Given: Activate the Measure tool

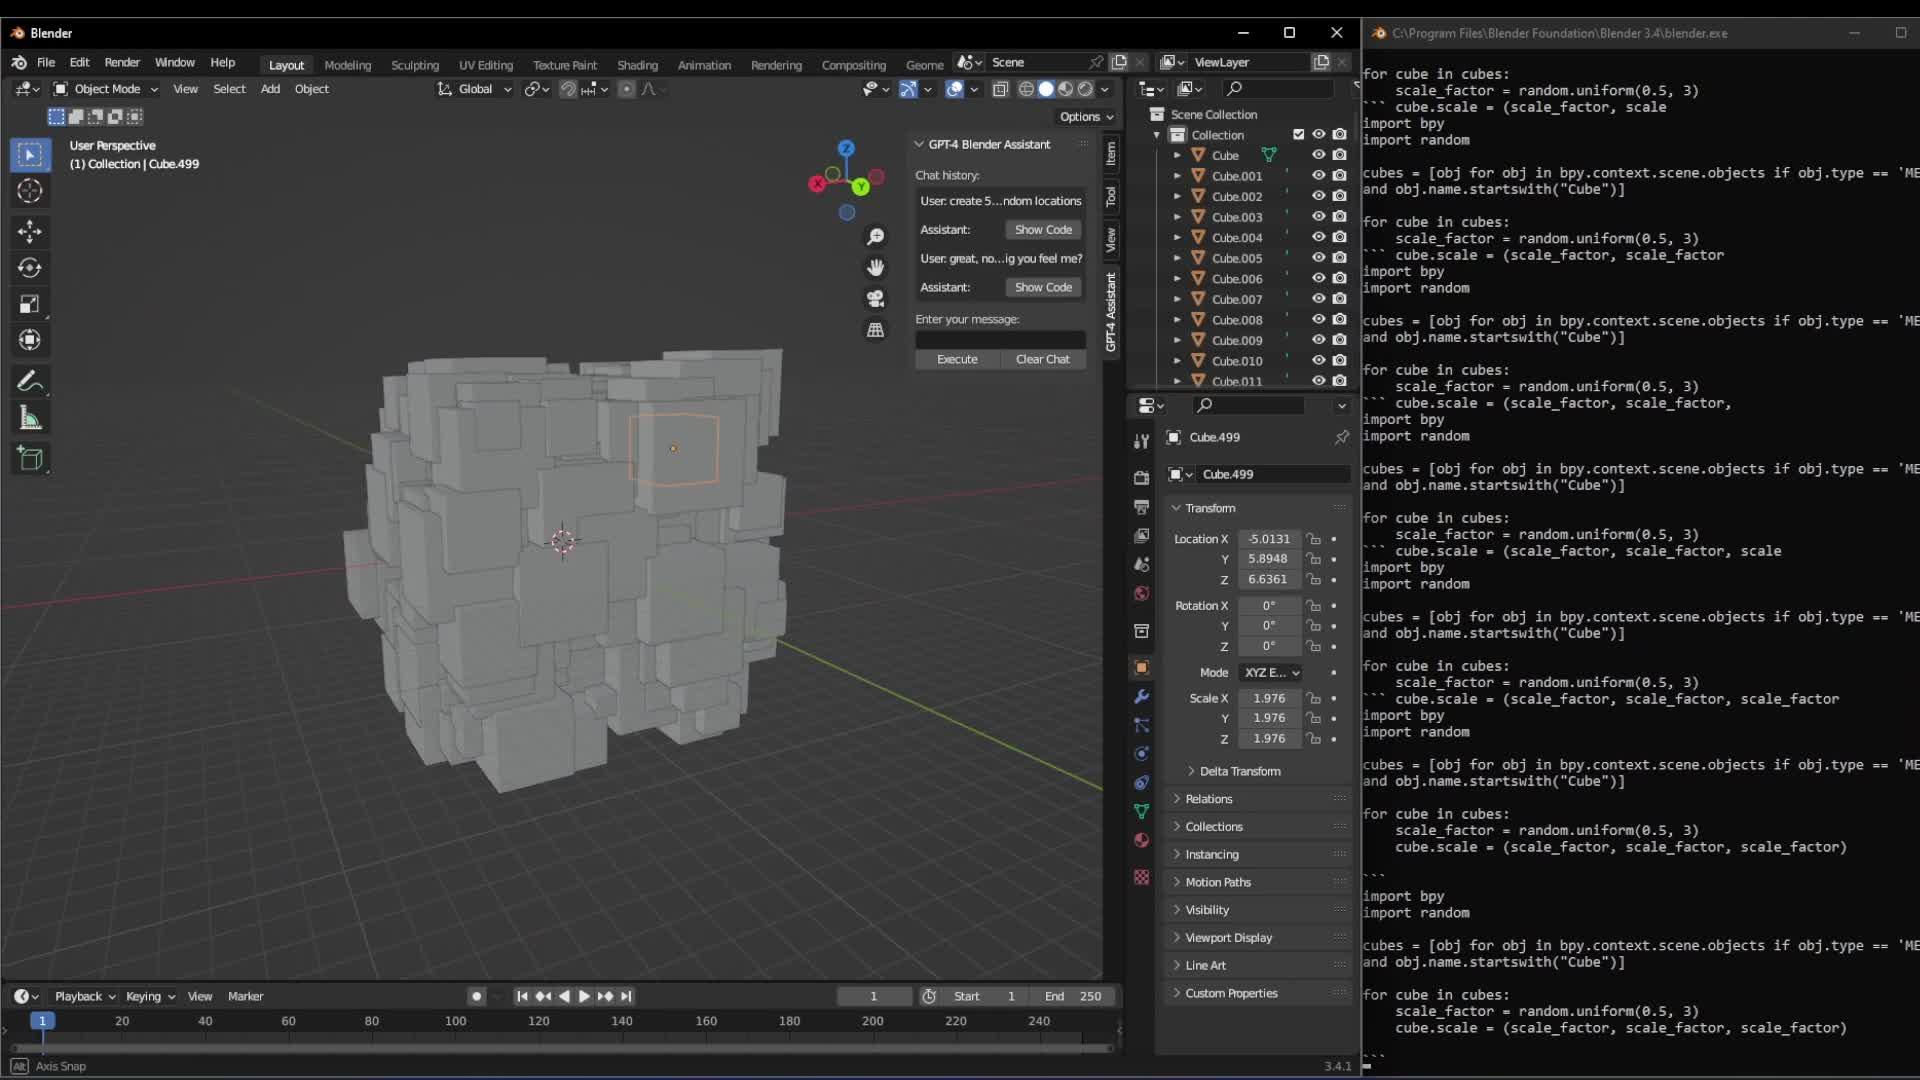Looking at the screenshot, I should pyautogui.click(x=30, y=418).
